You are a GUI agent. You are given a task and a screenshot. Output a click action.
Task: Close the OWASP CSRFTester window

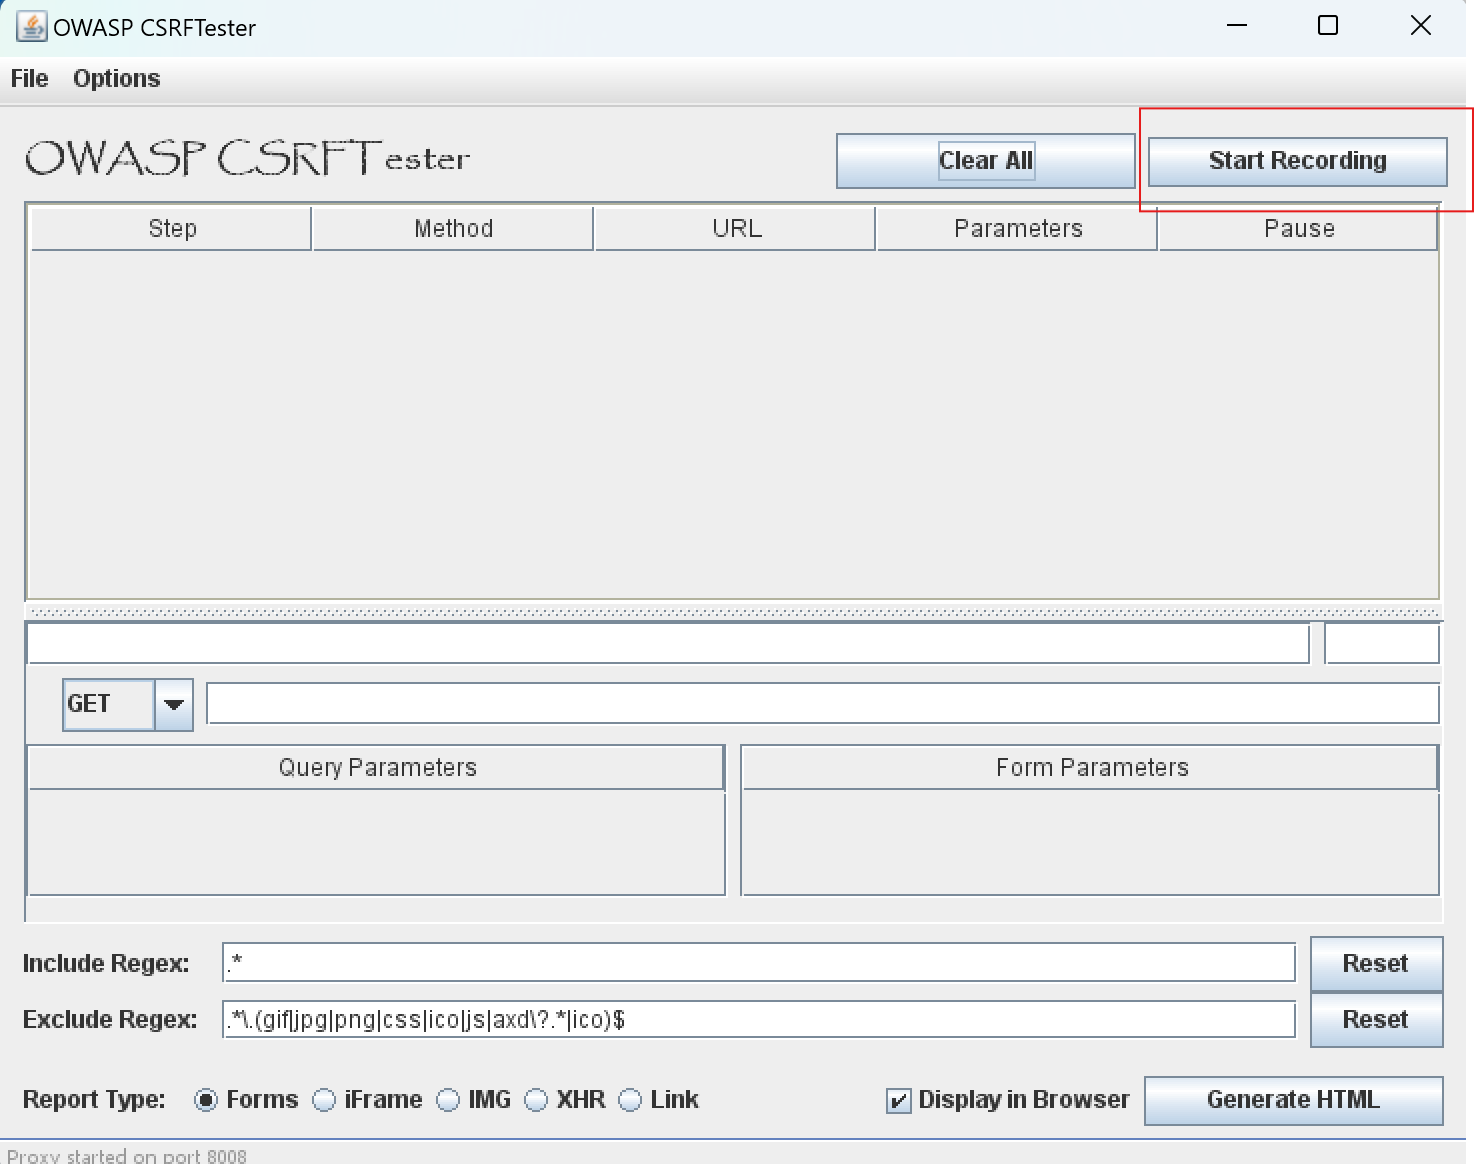1420,26
